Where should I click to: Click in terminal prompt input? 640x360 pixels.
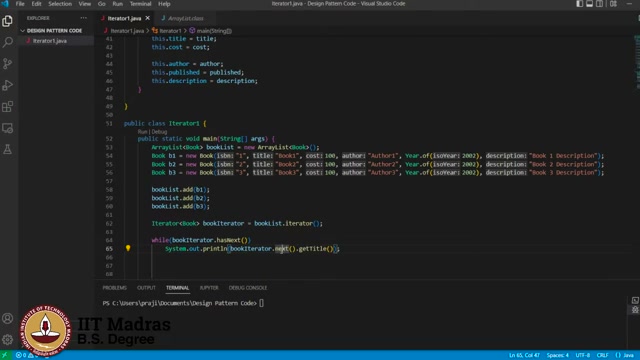point(262,303)
